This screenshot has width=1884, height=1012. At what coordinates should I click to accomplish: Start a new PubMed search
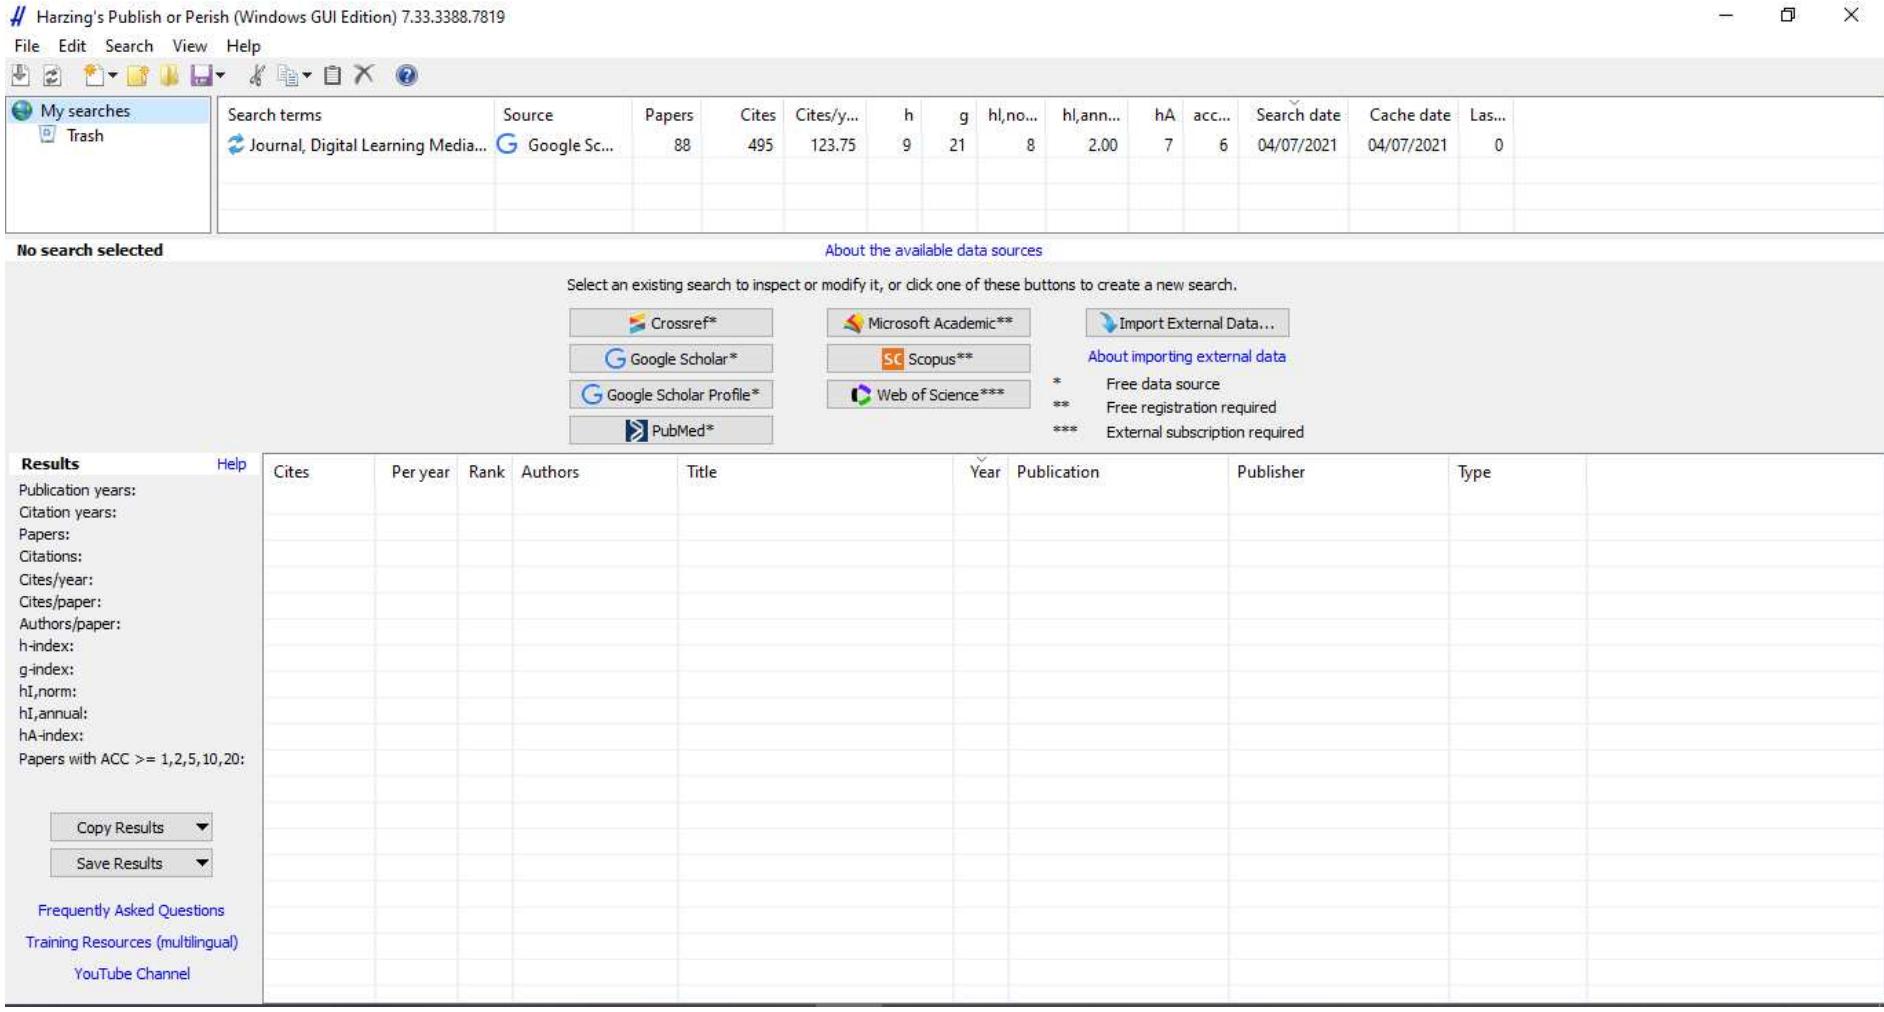(x=671, y=431)
